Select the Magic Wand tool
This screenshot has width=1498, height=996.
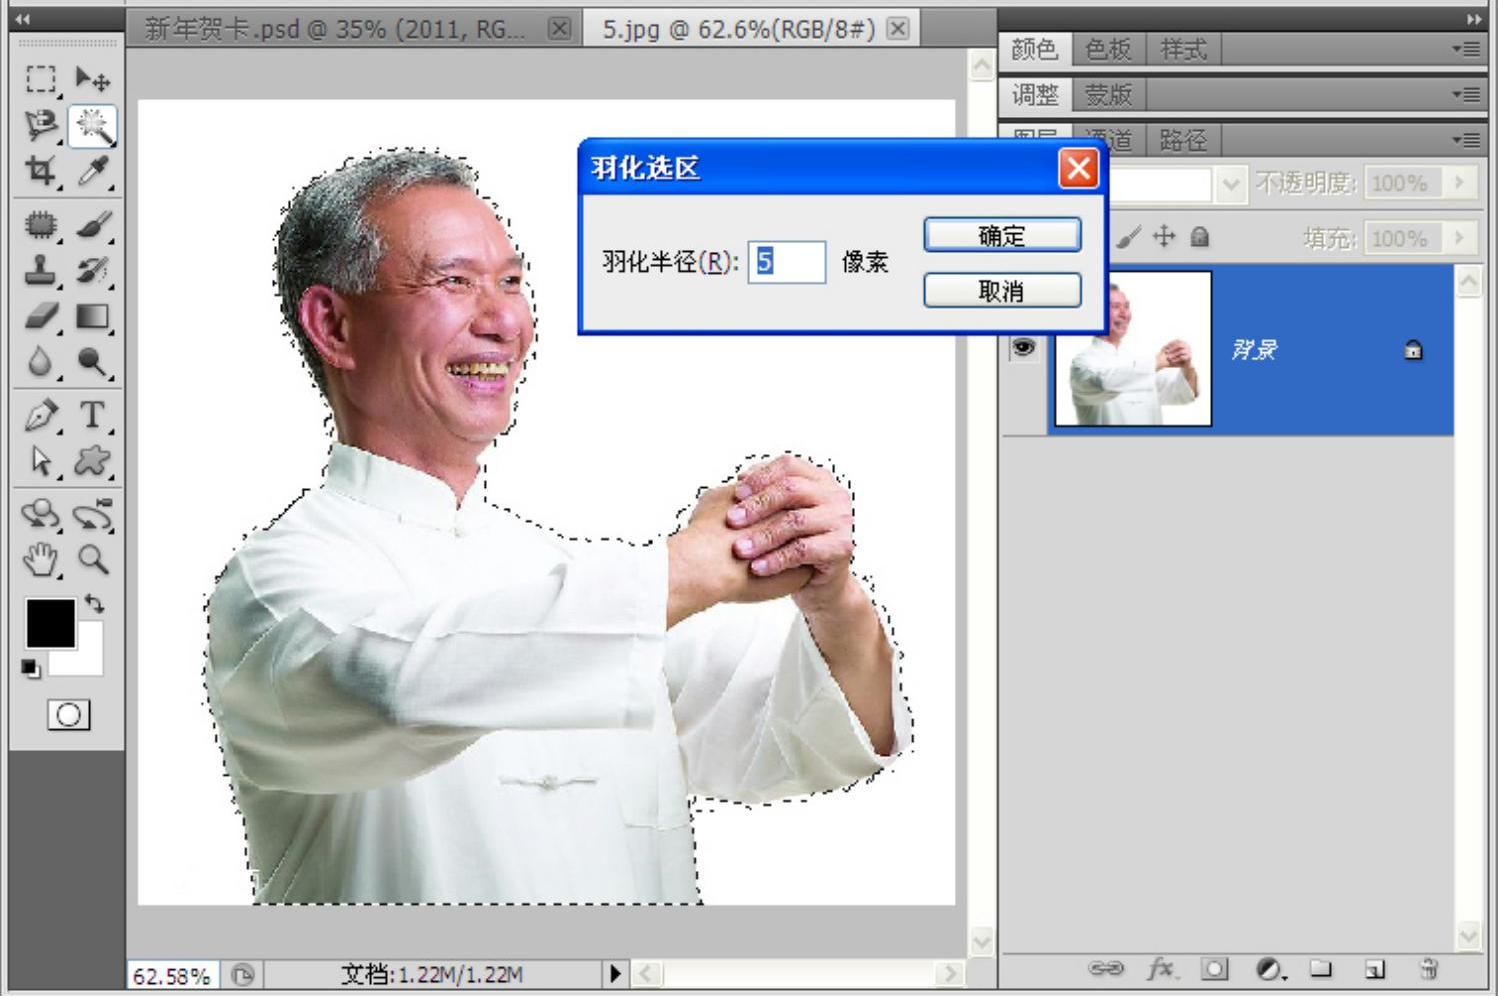[92, 125]
